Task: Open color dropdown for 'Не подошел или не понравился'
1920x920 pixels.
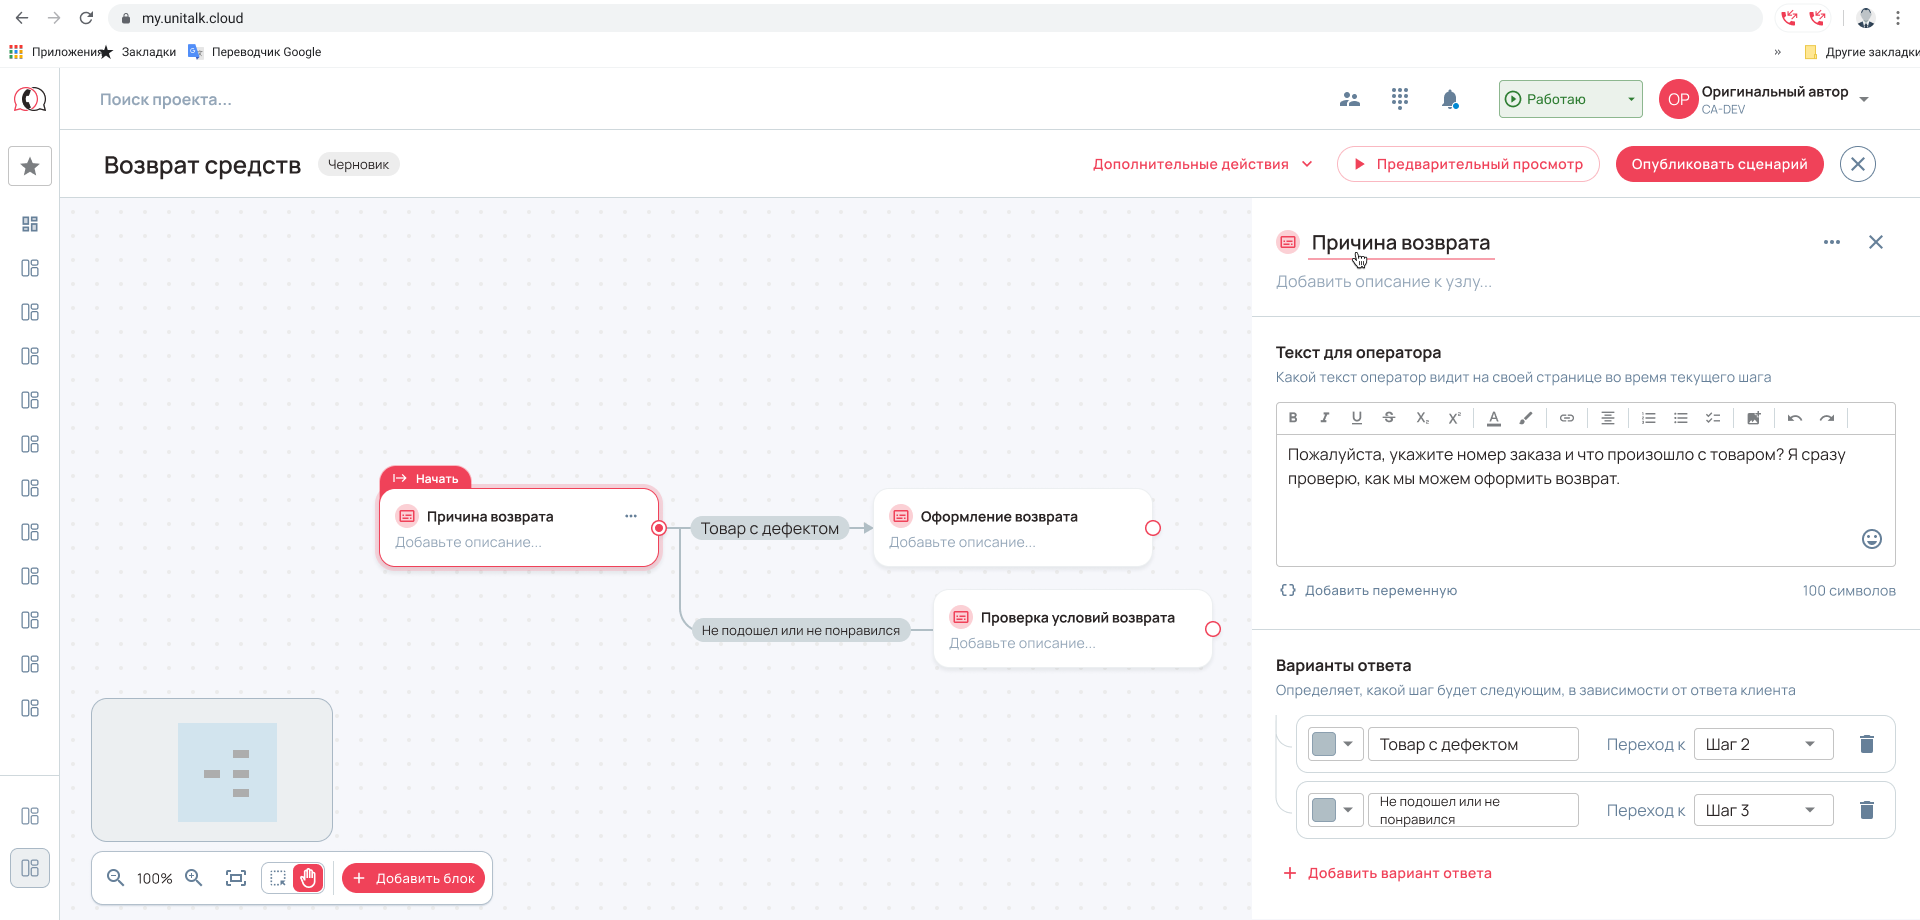Action: [x=1335, y=810]
